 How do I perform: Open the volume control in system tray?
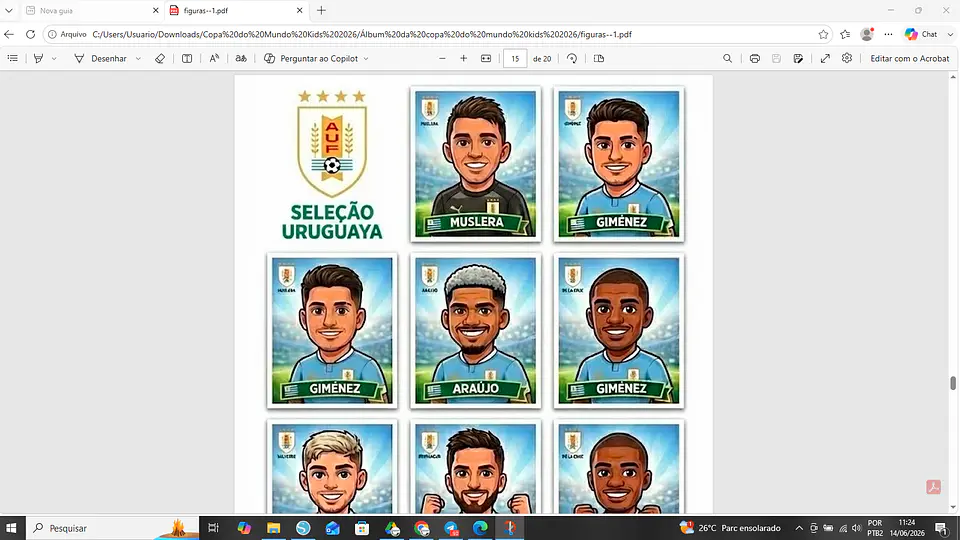click(x=856, y=528)
